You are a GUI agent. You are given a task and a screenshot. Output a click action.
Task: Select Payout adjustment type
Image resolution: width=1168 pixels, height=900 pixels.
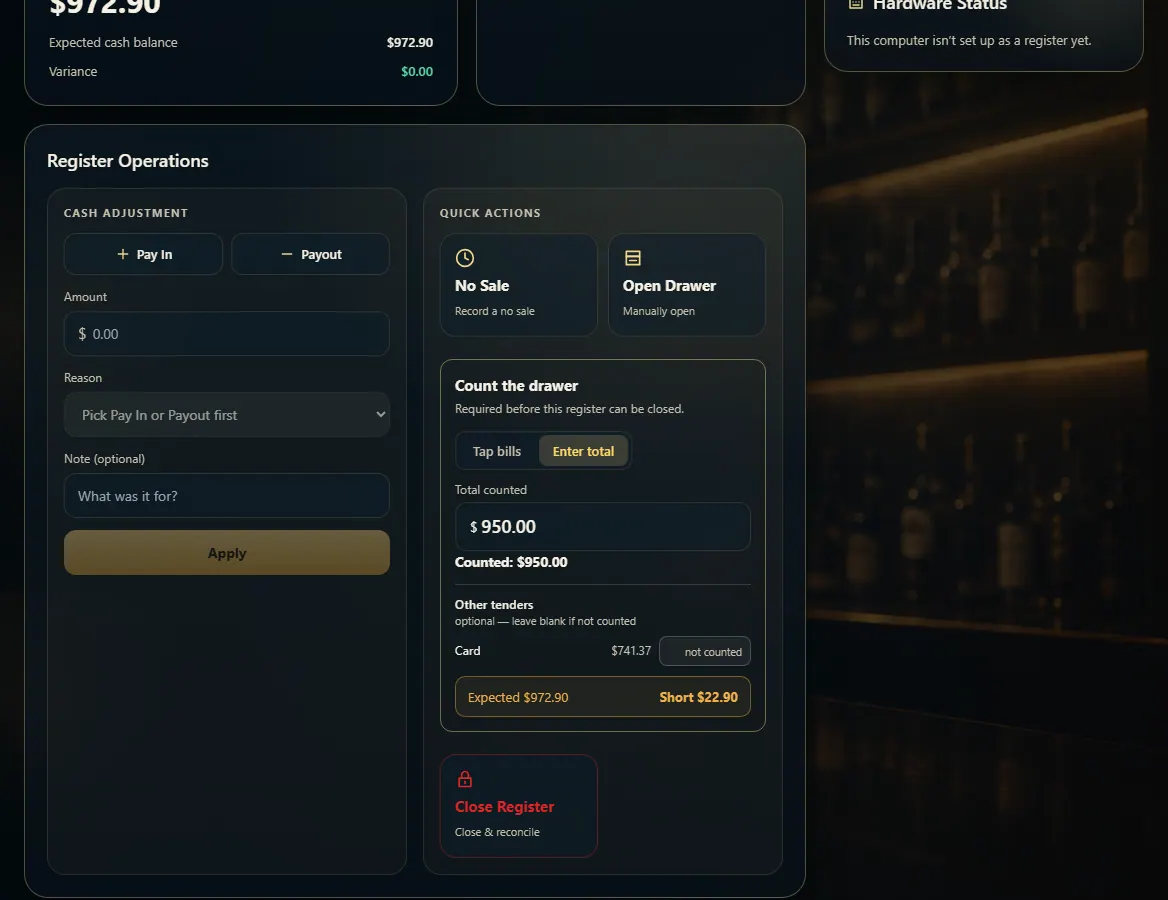(x=311, y=254)
